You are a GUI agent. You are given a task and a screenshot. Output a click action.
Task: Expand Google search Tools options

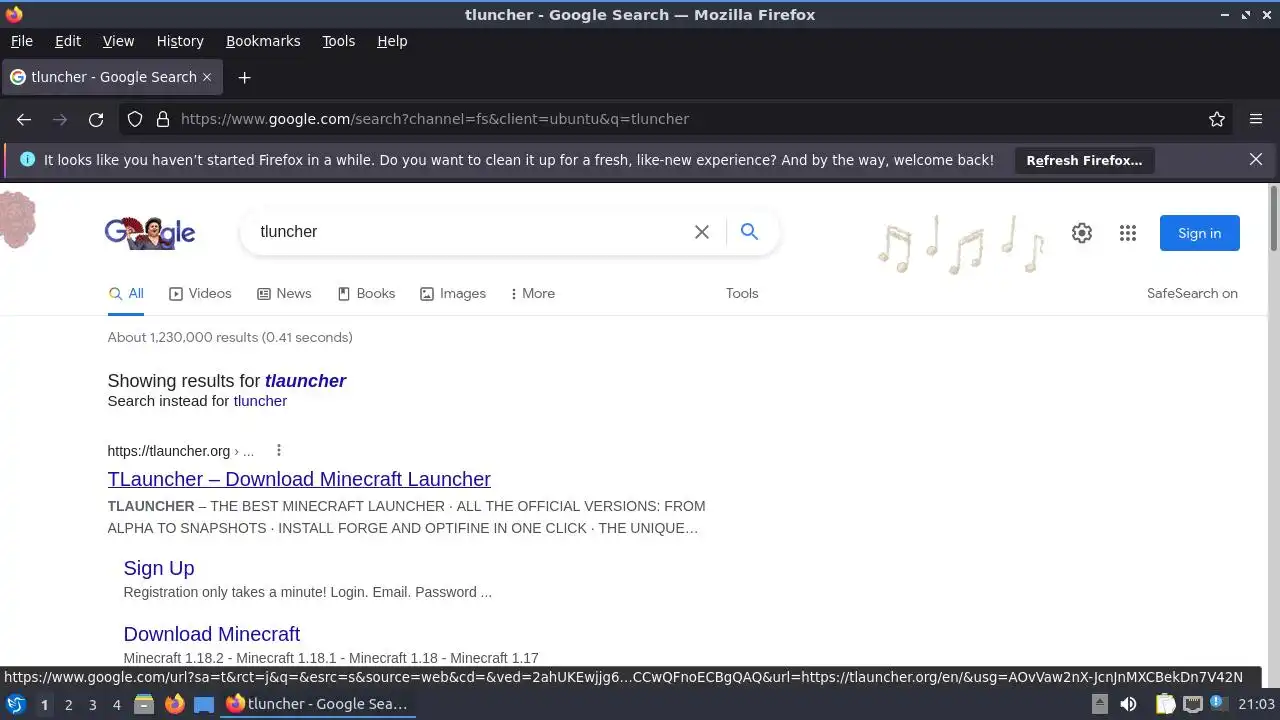click(x=742, y=293)
